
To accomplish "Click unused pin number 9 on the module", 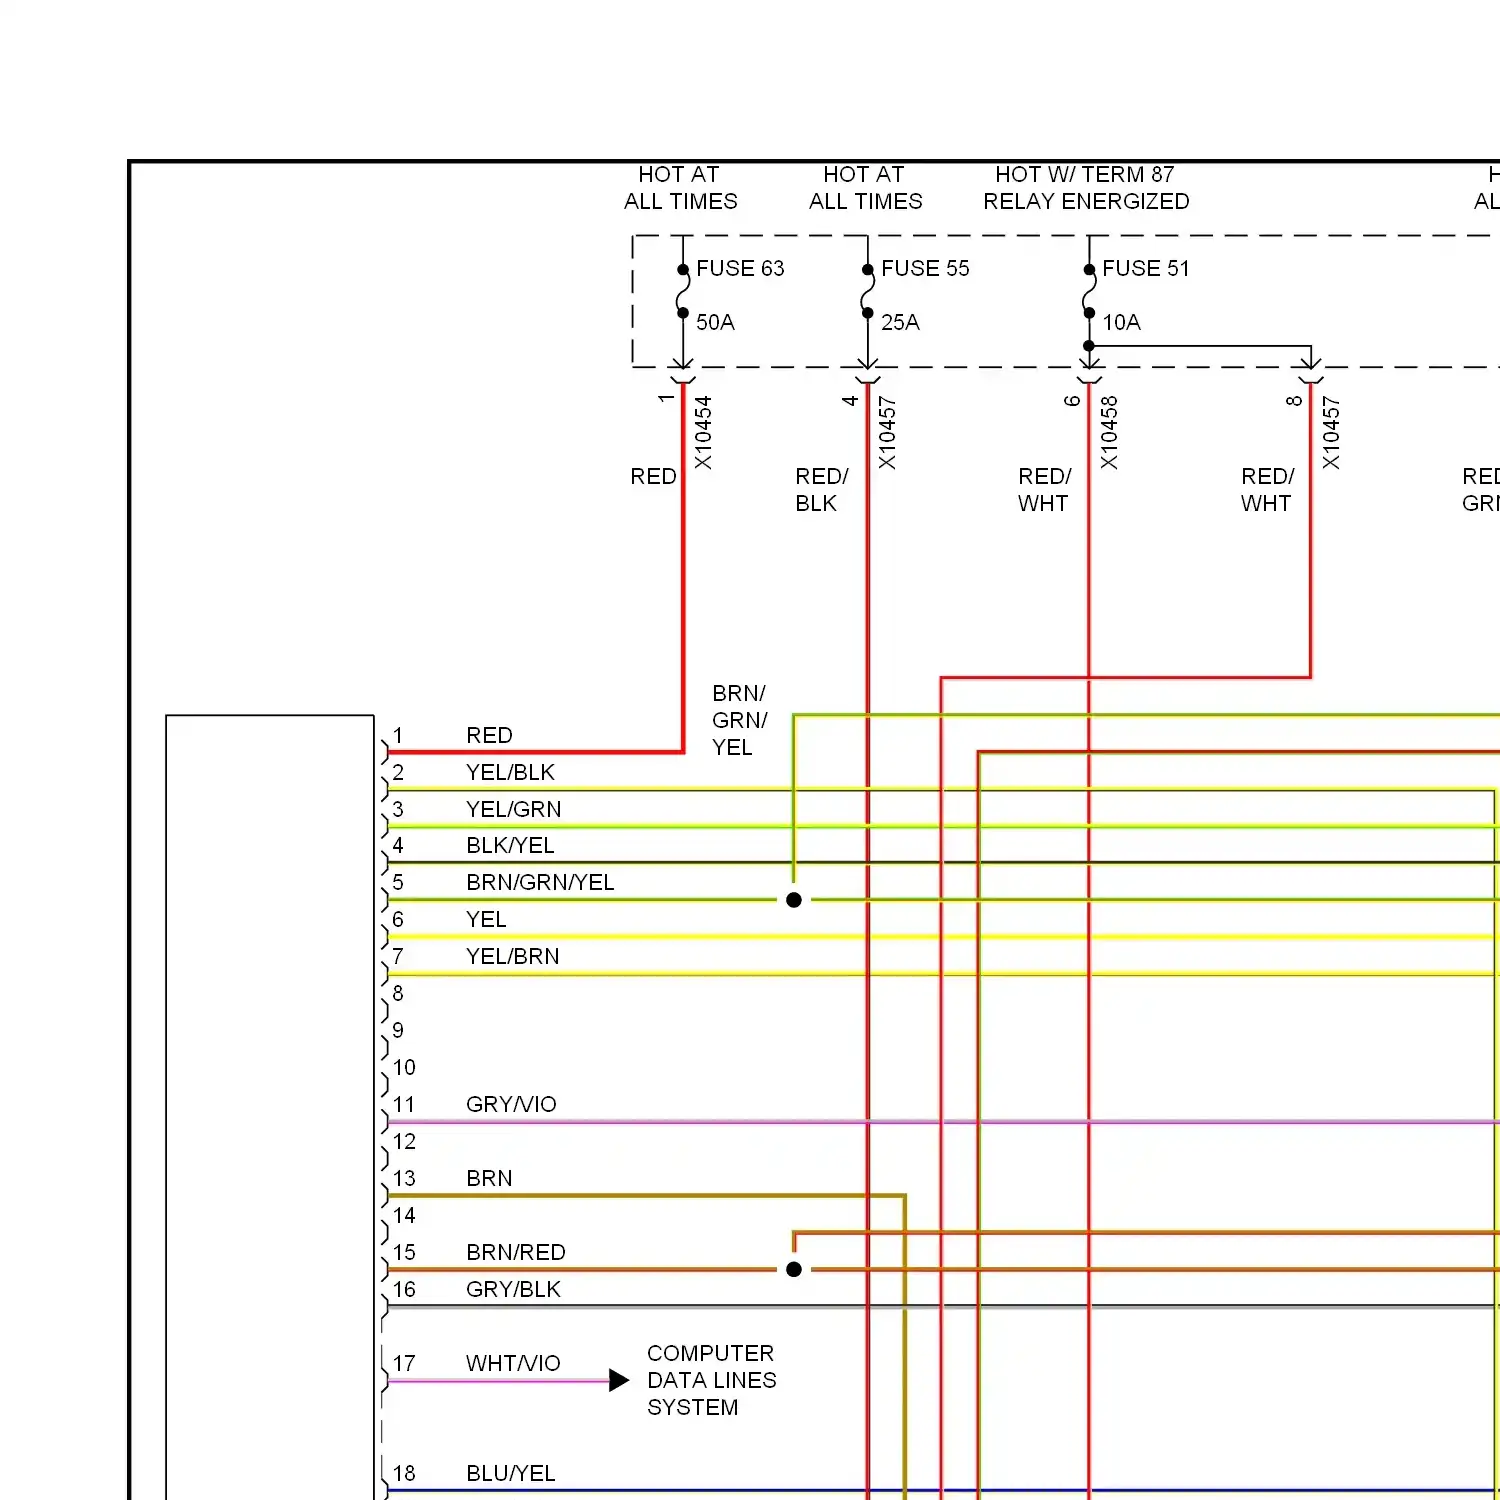I will (x=398, y=1030).
